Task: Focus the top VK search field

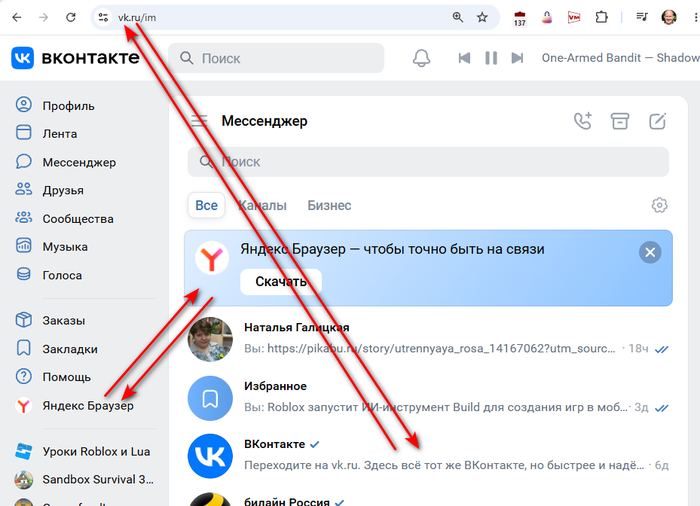Action: tap(276, 58)
